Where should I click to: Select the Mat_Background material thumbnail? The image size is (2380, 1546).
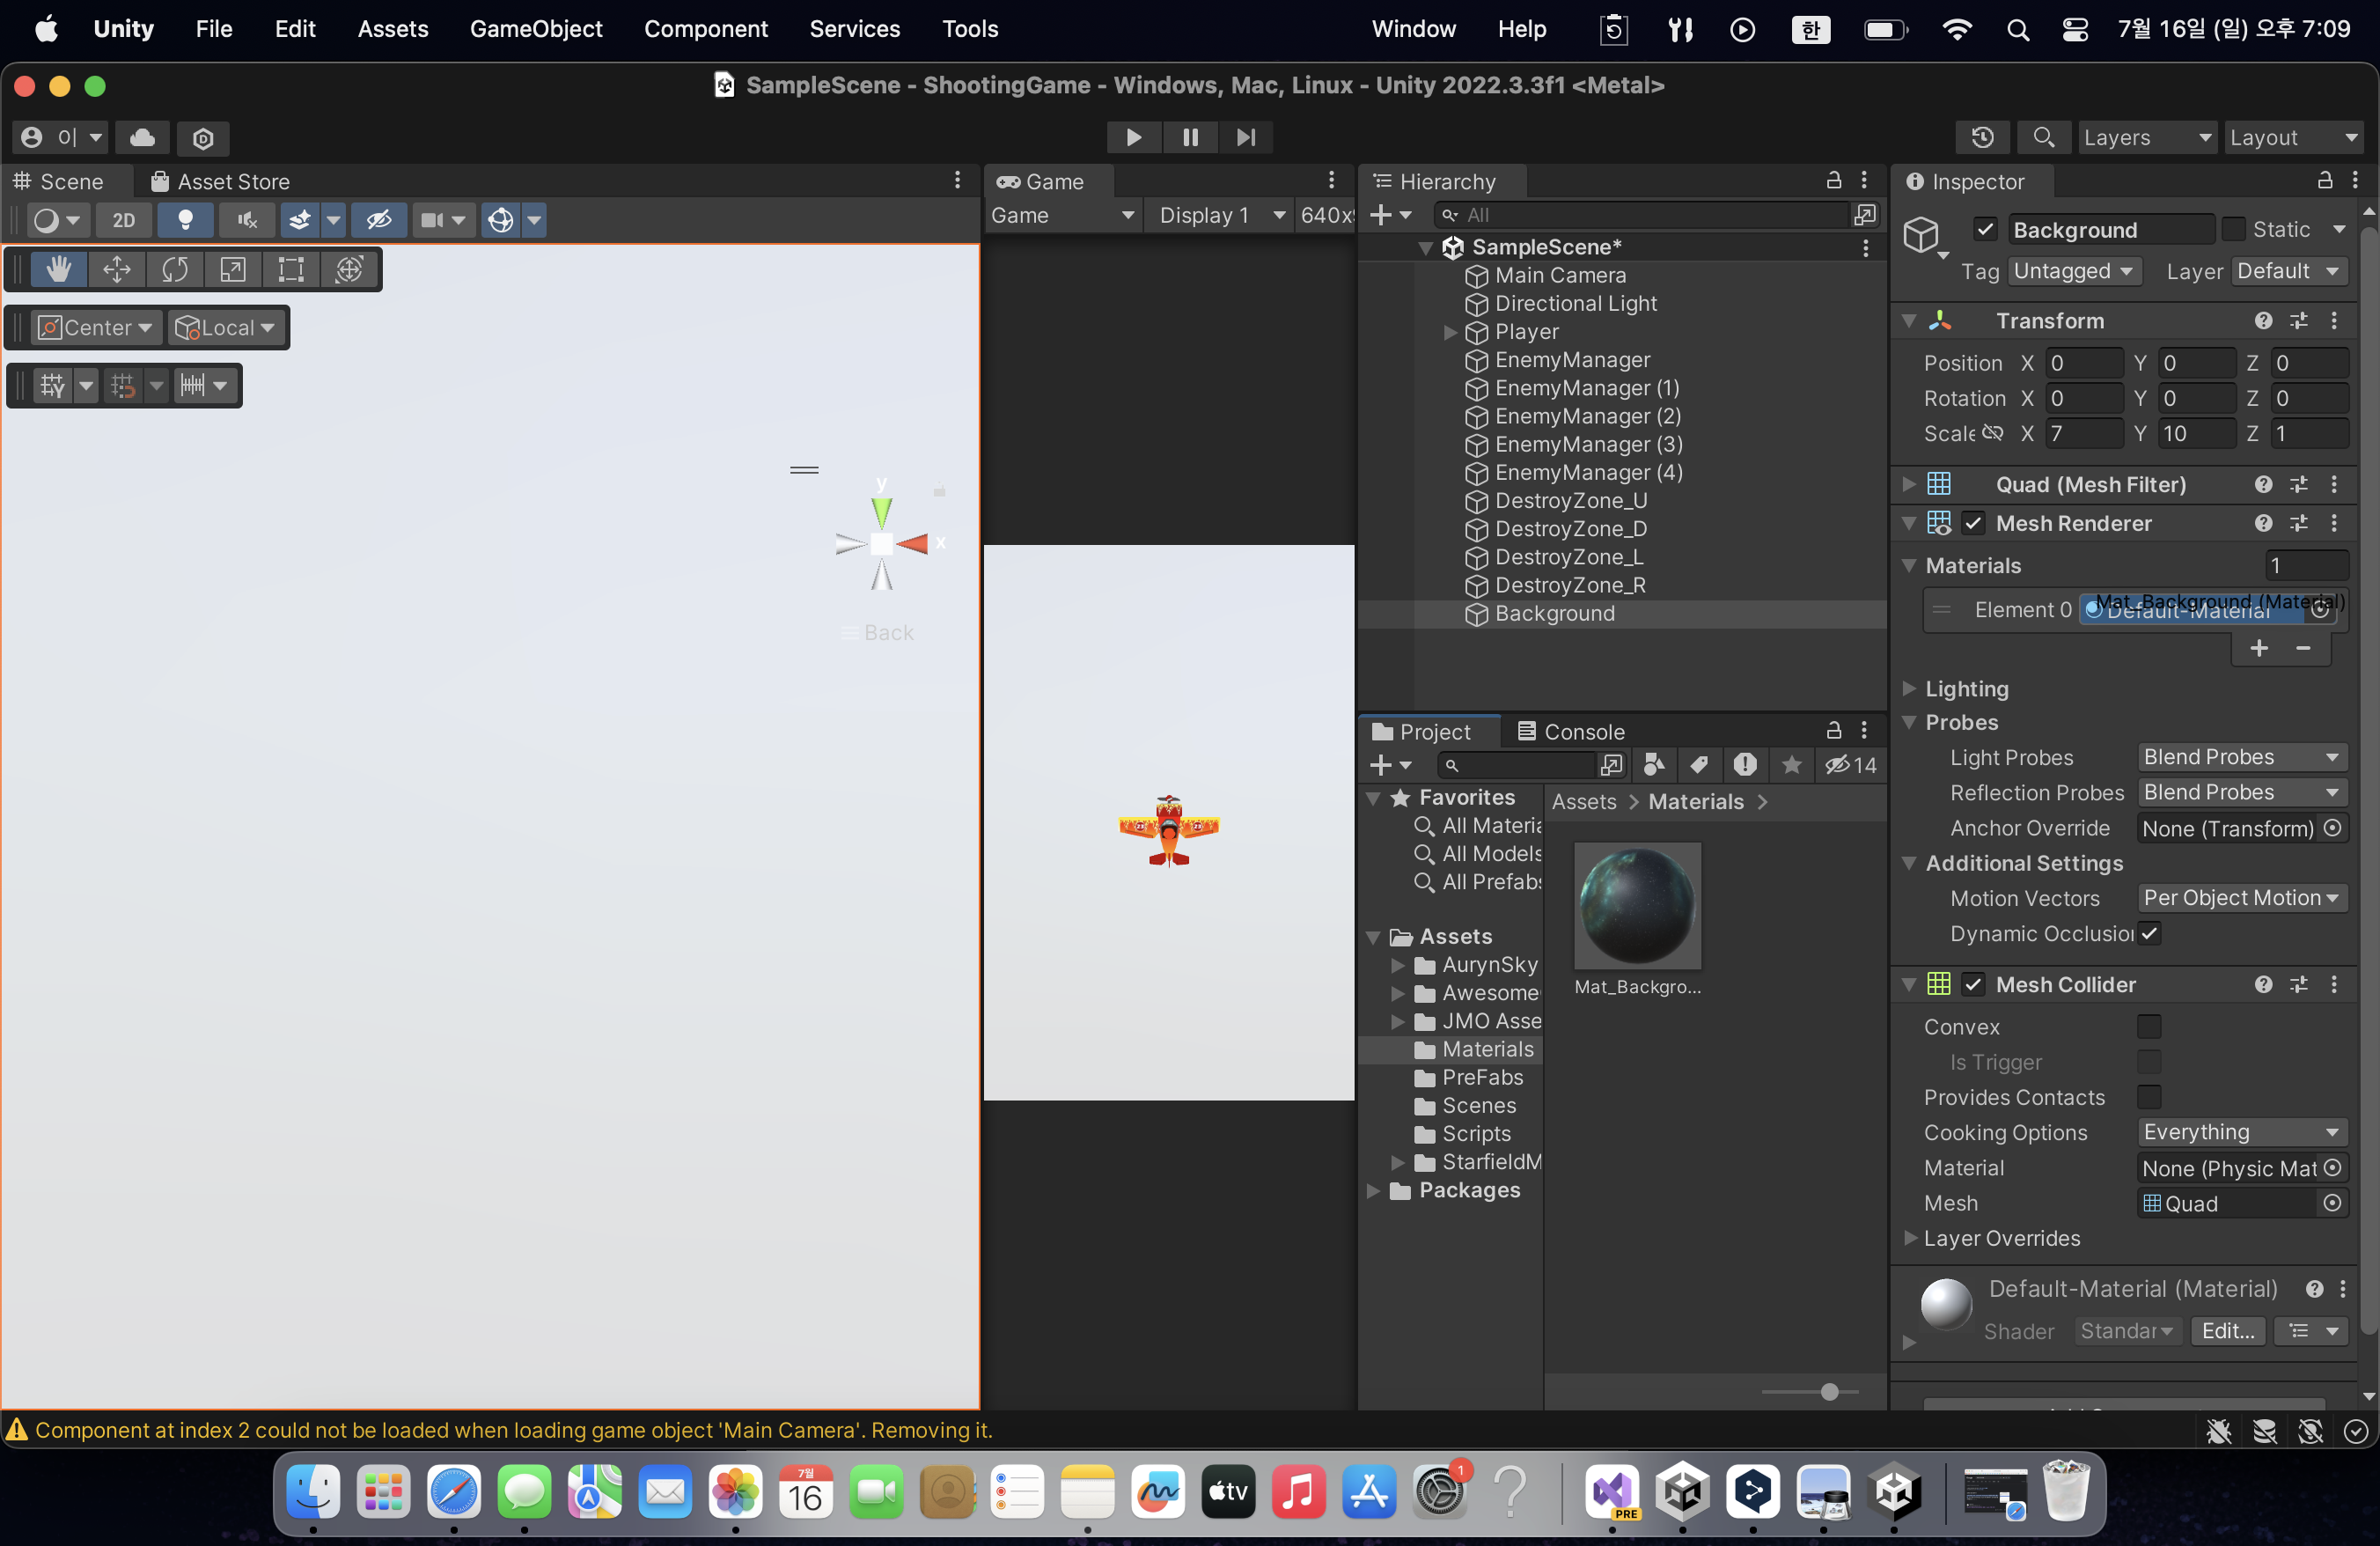[x=1637, y=906]
